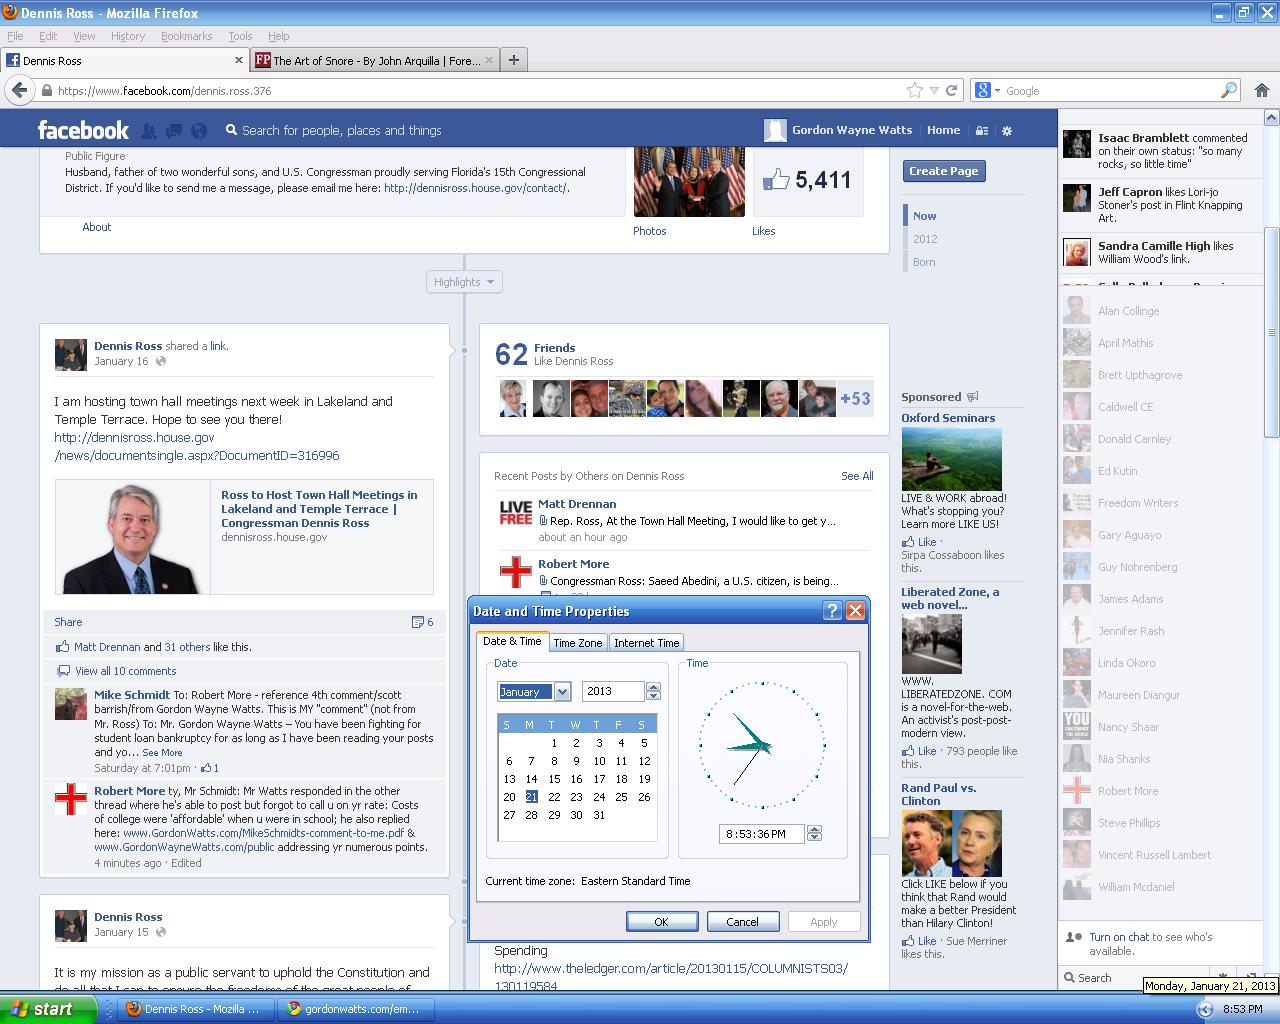Open Gordon Wayne Watts profile link
The height and width of the screenshot is (1024, 1280).
851,130
